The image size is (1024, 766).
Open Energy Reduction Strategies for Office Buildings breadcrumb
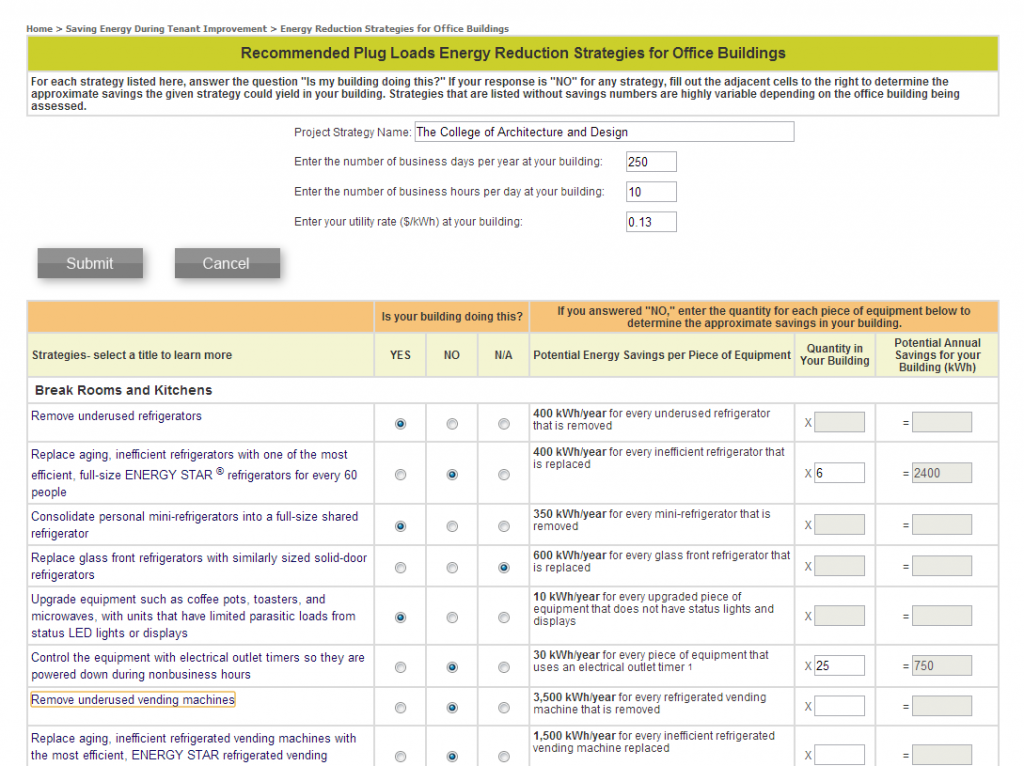pos(394,29)
